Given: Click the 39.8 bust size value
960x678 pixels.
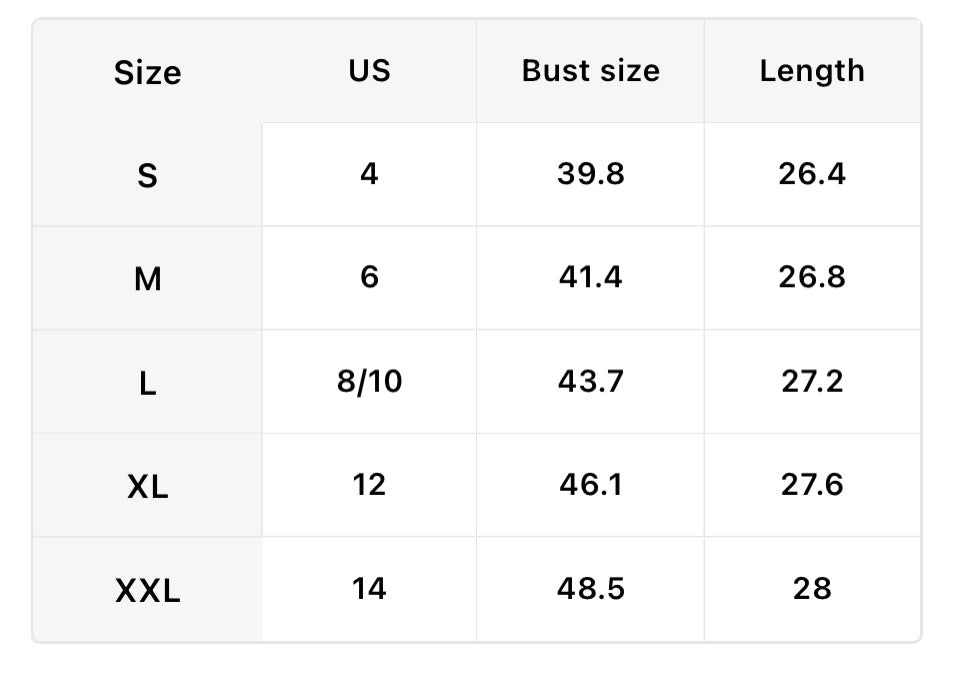Looking at the screenshot, I should [590, 174].
